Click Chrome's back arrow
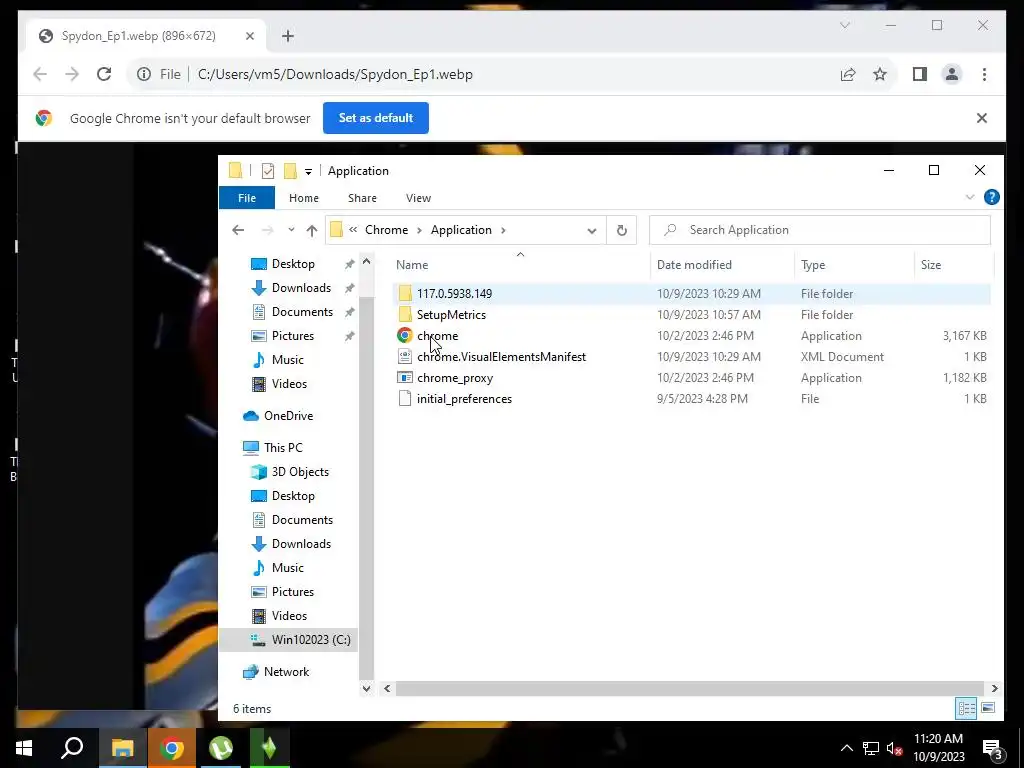The height and width of the screenshot is (768, 1024). (x=40, y=74)
